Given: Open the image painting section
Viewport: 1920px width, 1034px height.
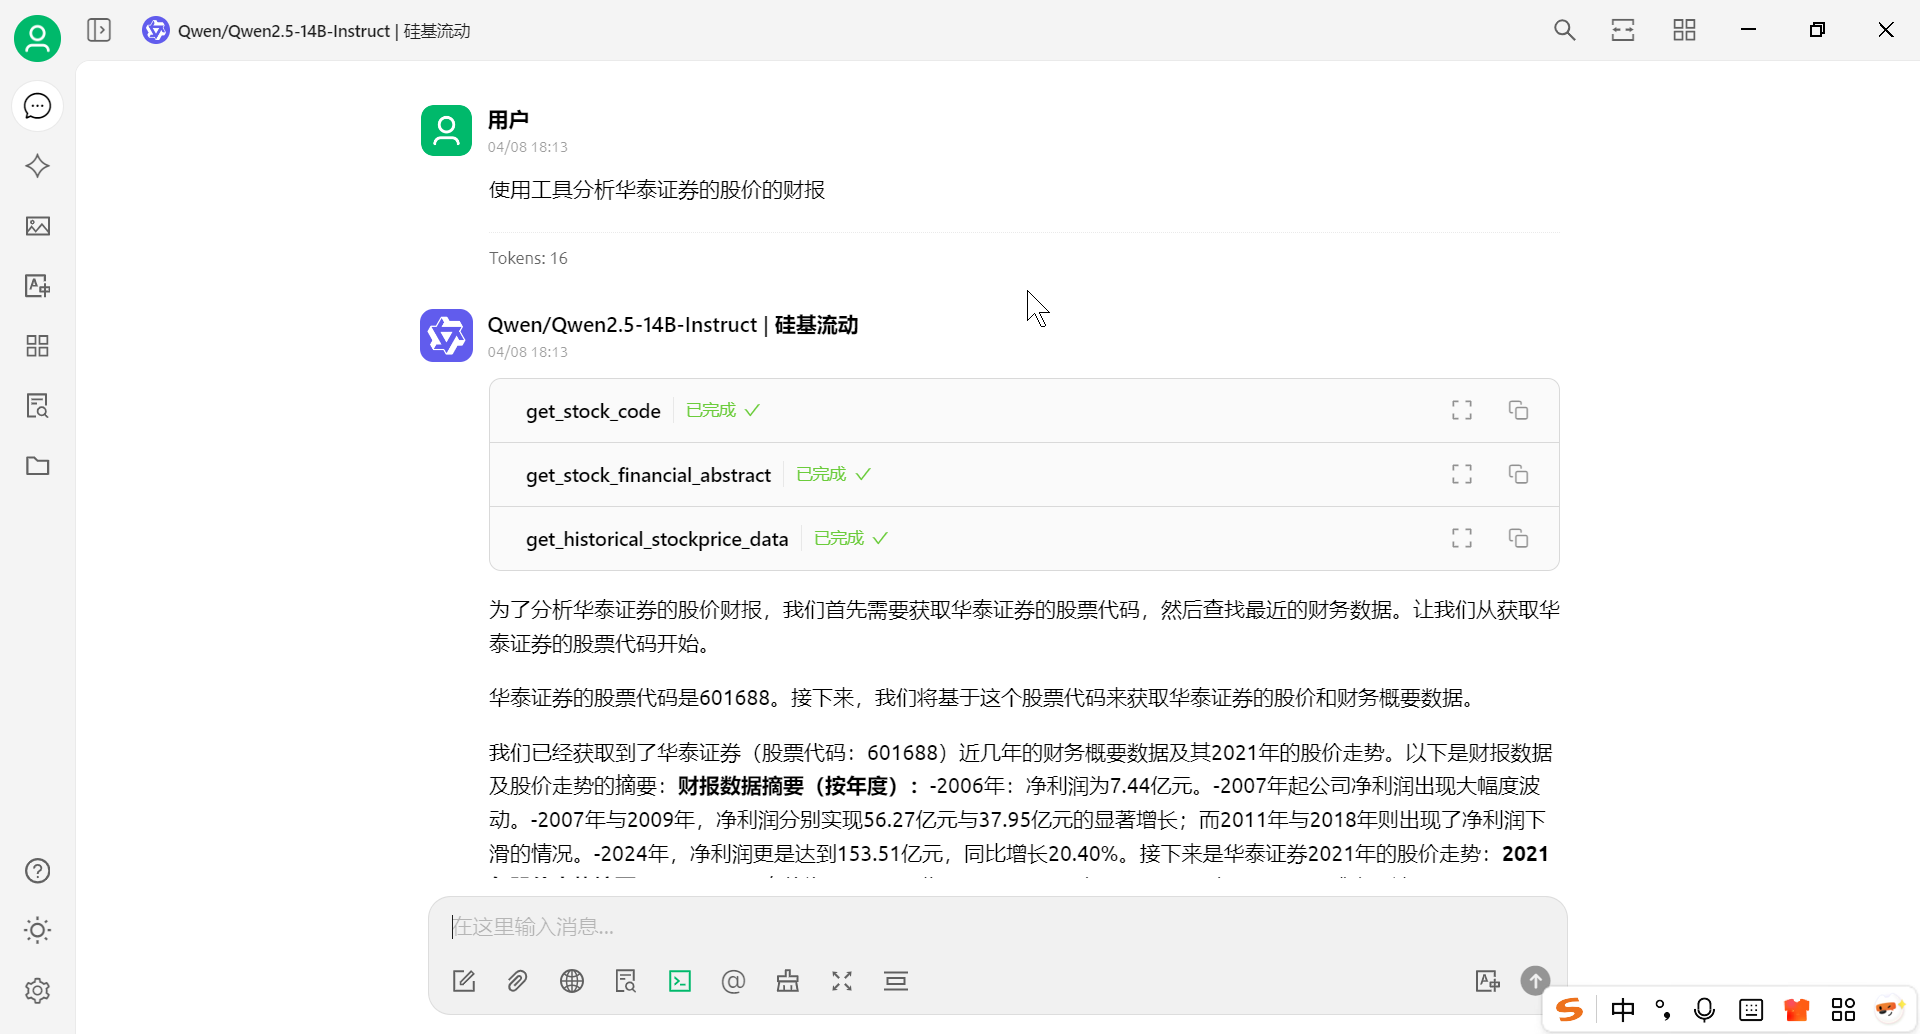Looking at the screenshot, I should click(37, 226).
